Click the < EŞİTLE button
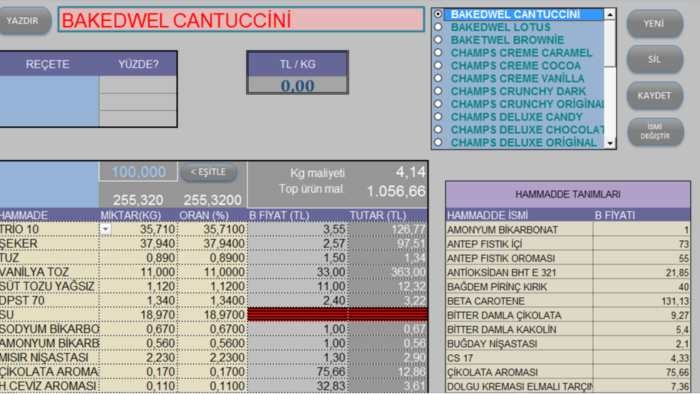 click(x=208, y=172)
